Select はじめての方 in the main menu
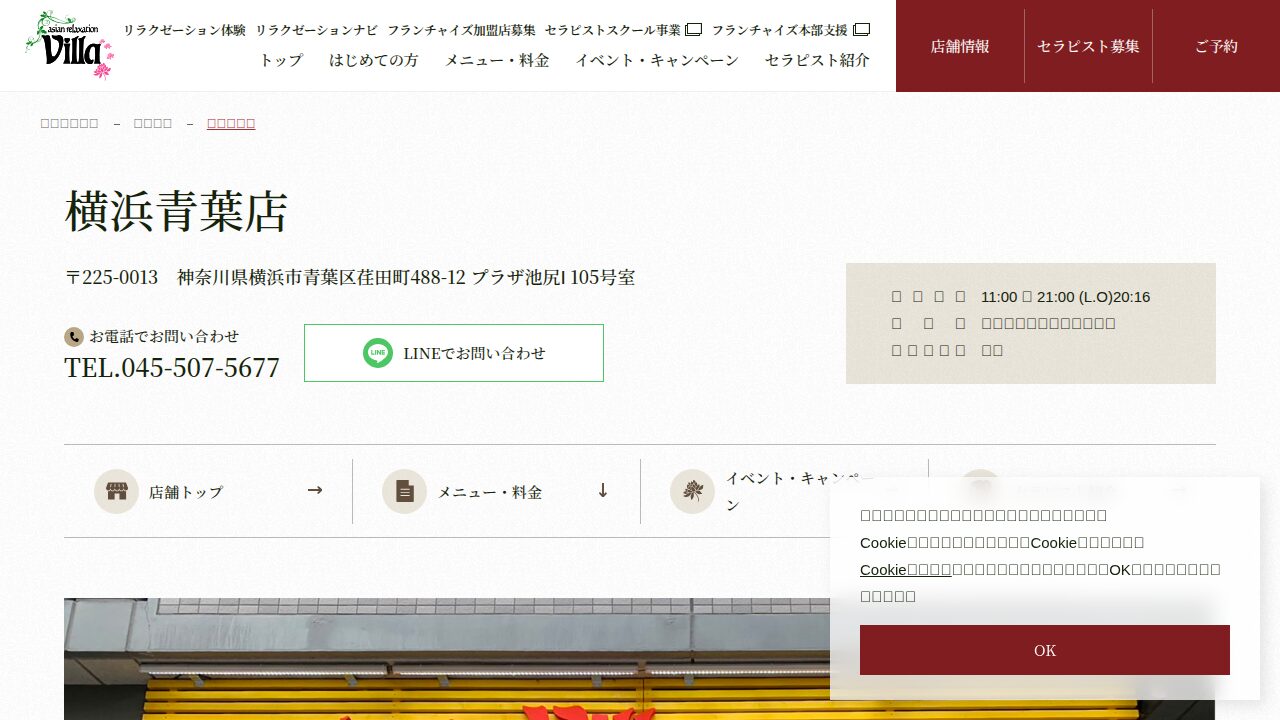Screen dimensions: 1280x720 [x=374, y=60]
